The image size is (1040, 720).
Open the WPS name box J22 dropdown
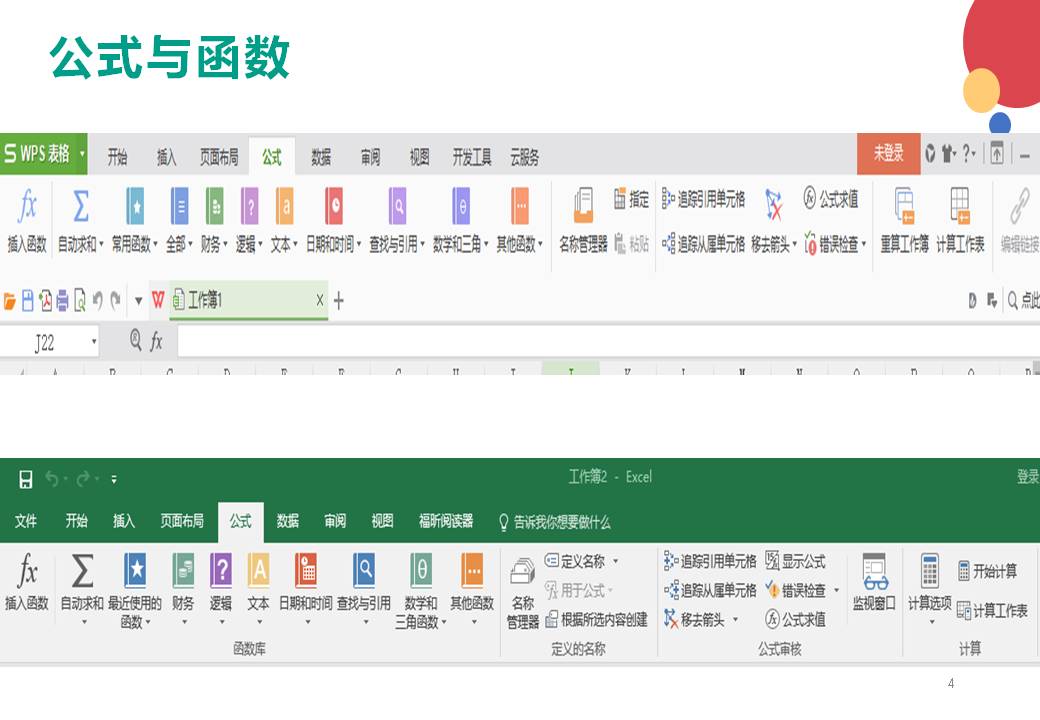point(94,343)
